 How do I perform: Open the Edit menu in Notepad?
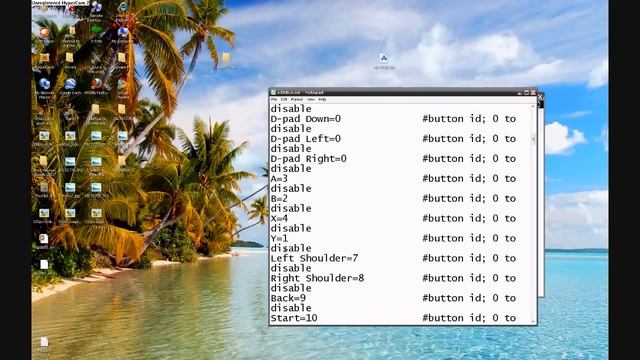click(284, 99)
